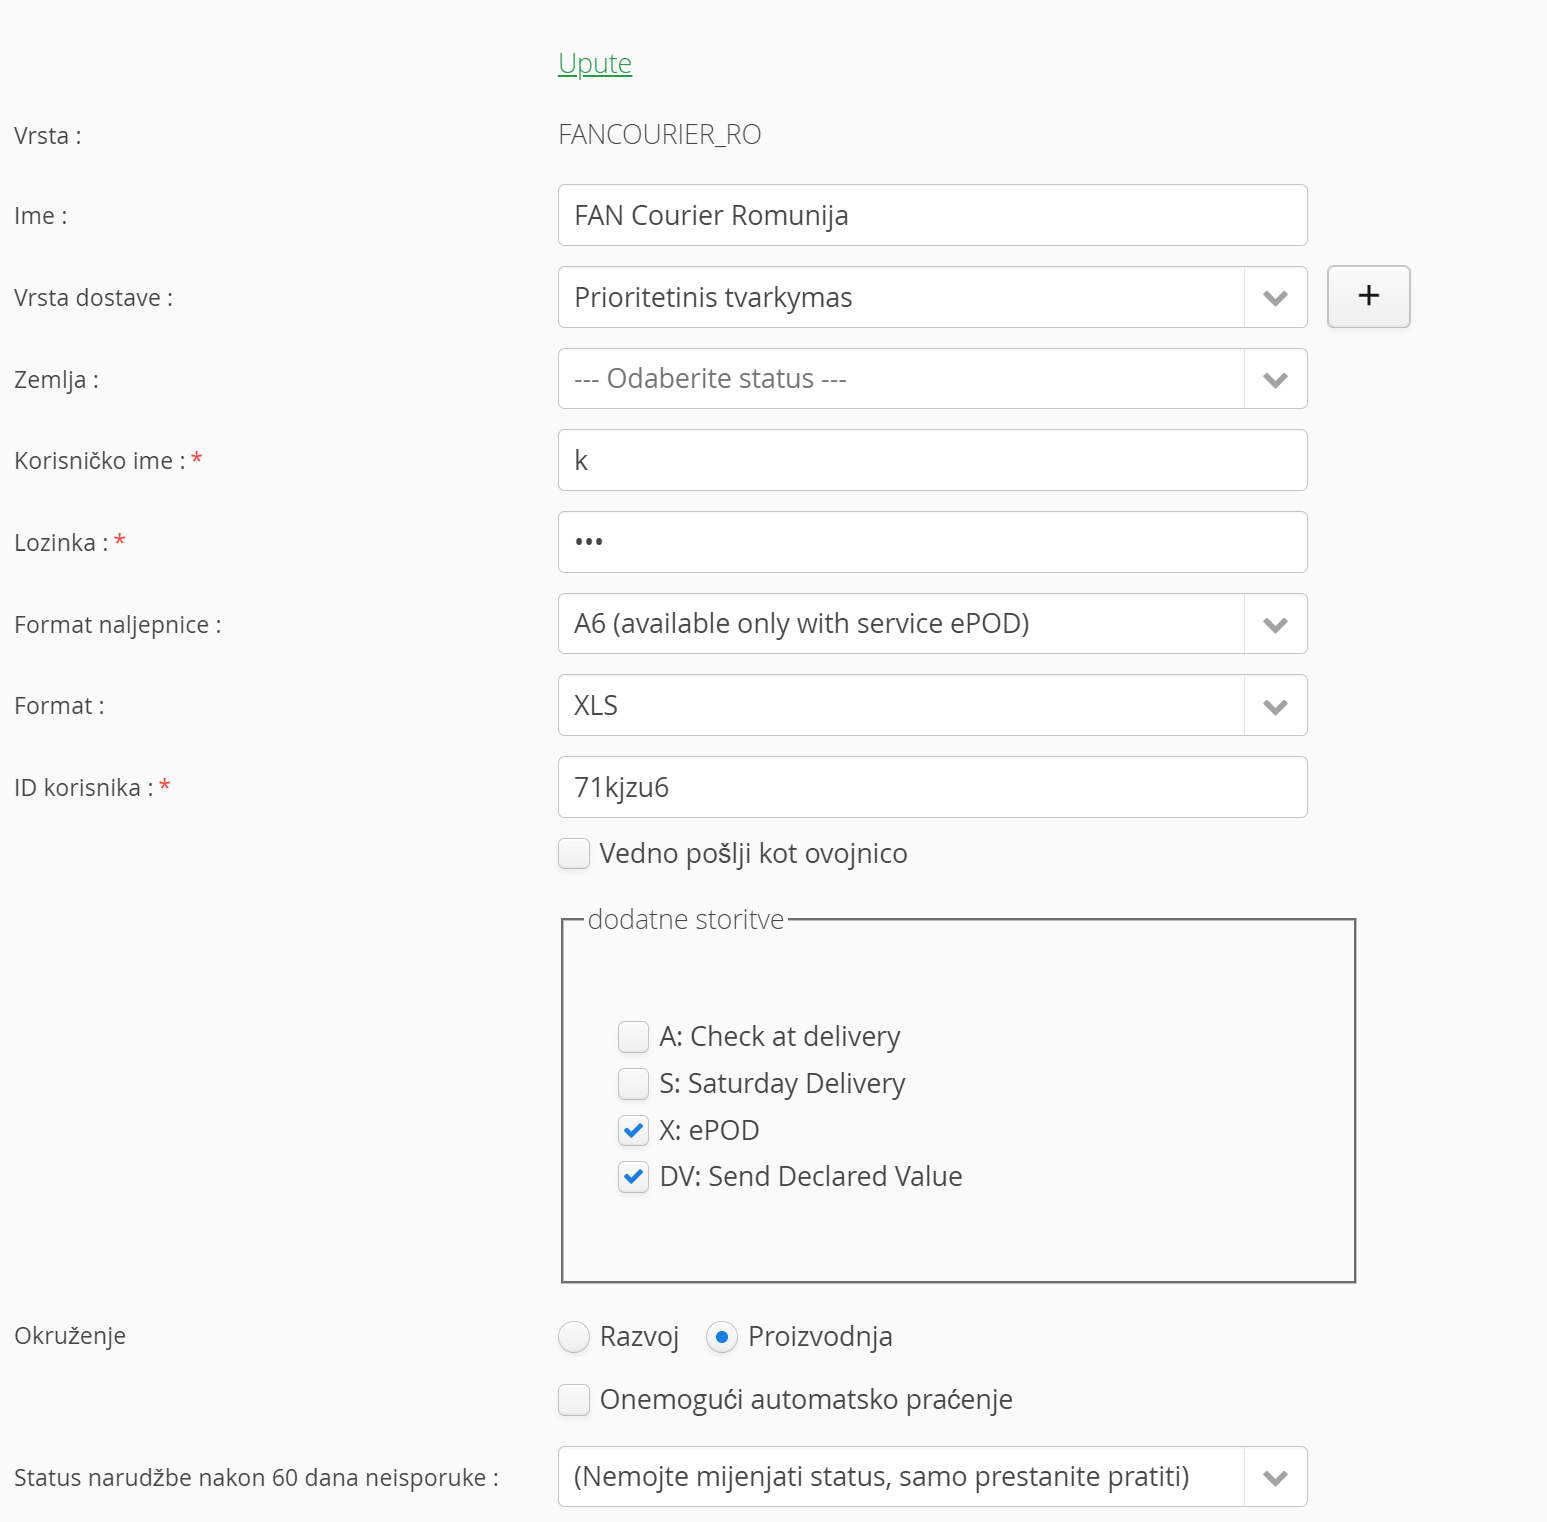Open the Zemlja dropdown
Screen dimensions: 1547x1522
932,379
